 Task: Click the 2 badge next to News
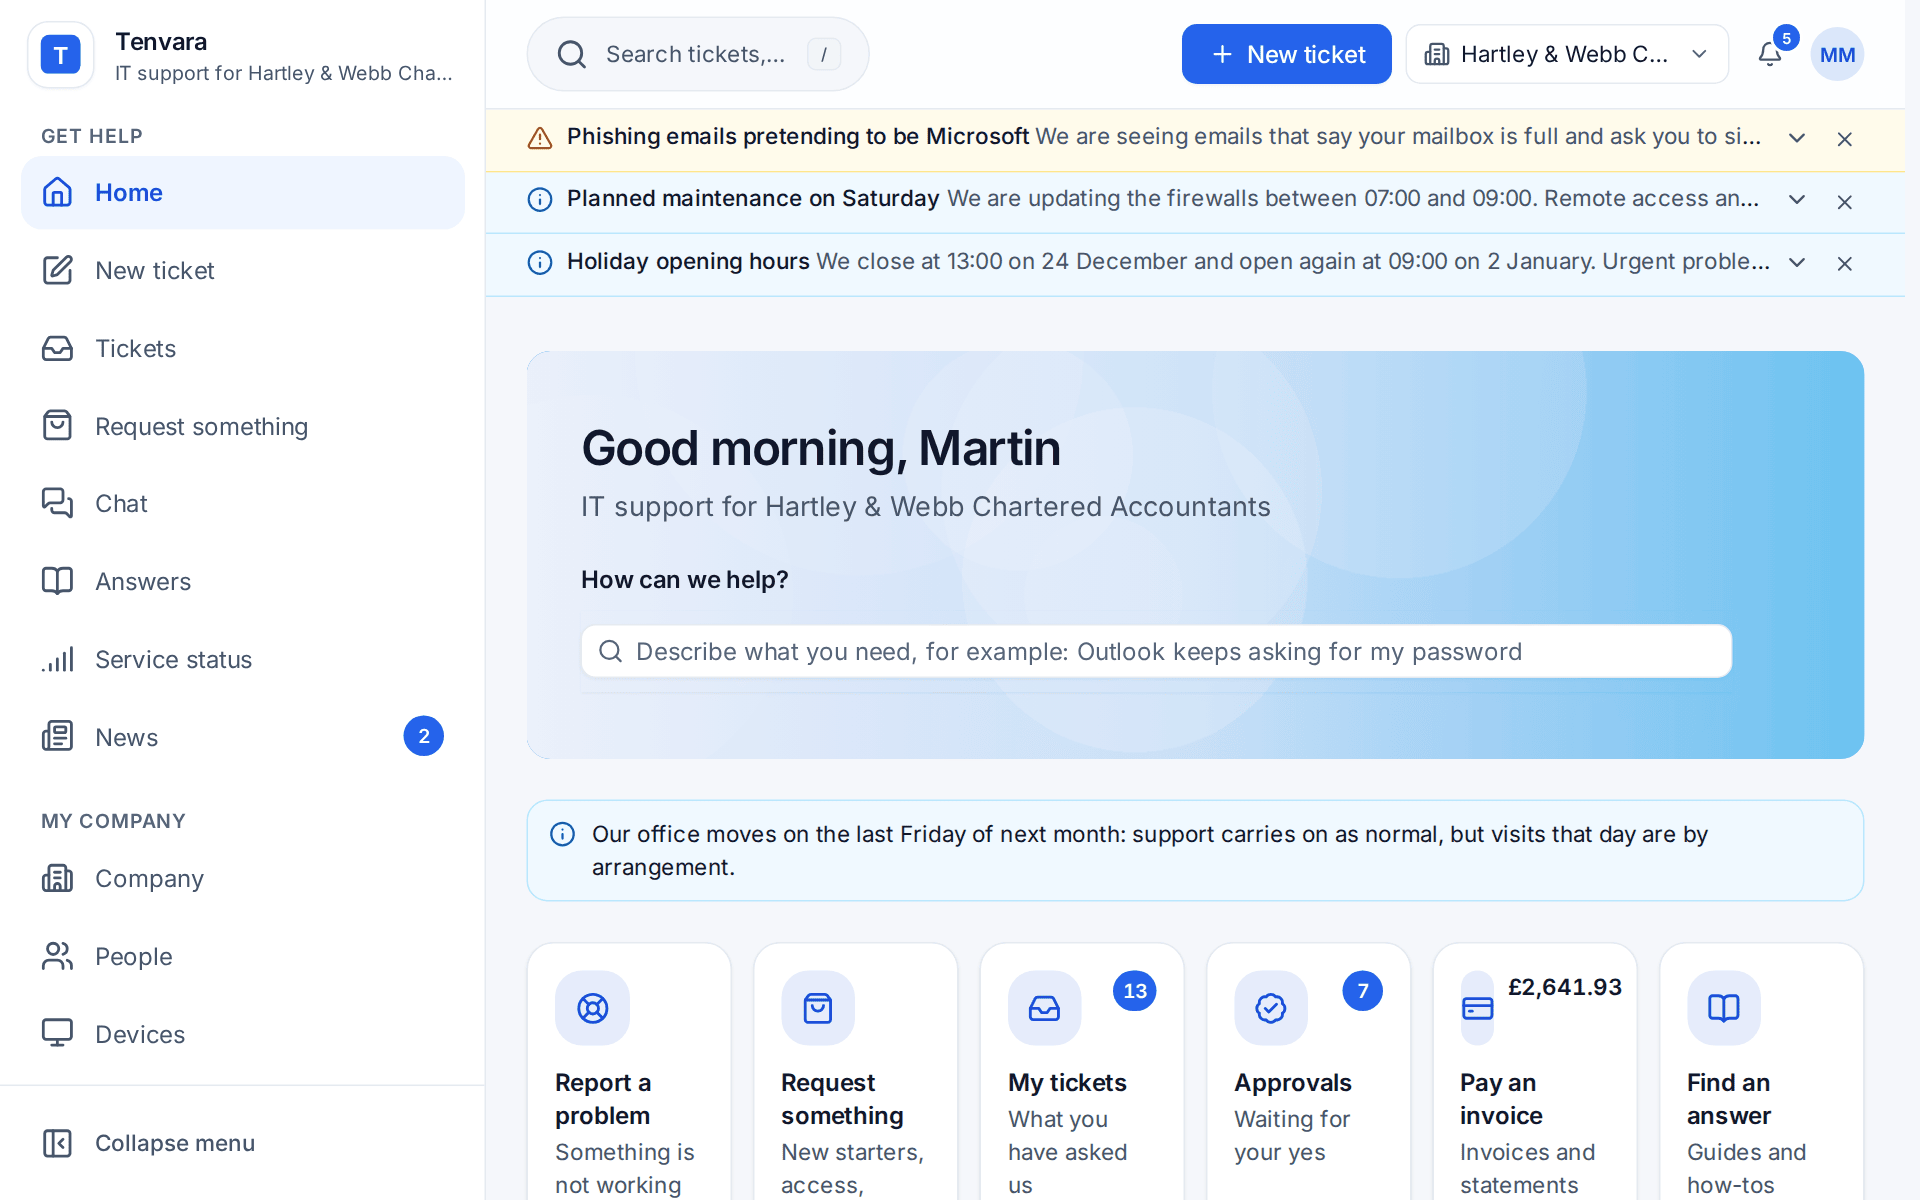(x=424, y=736)
